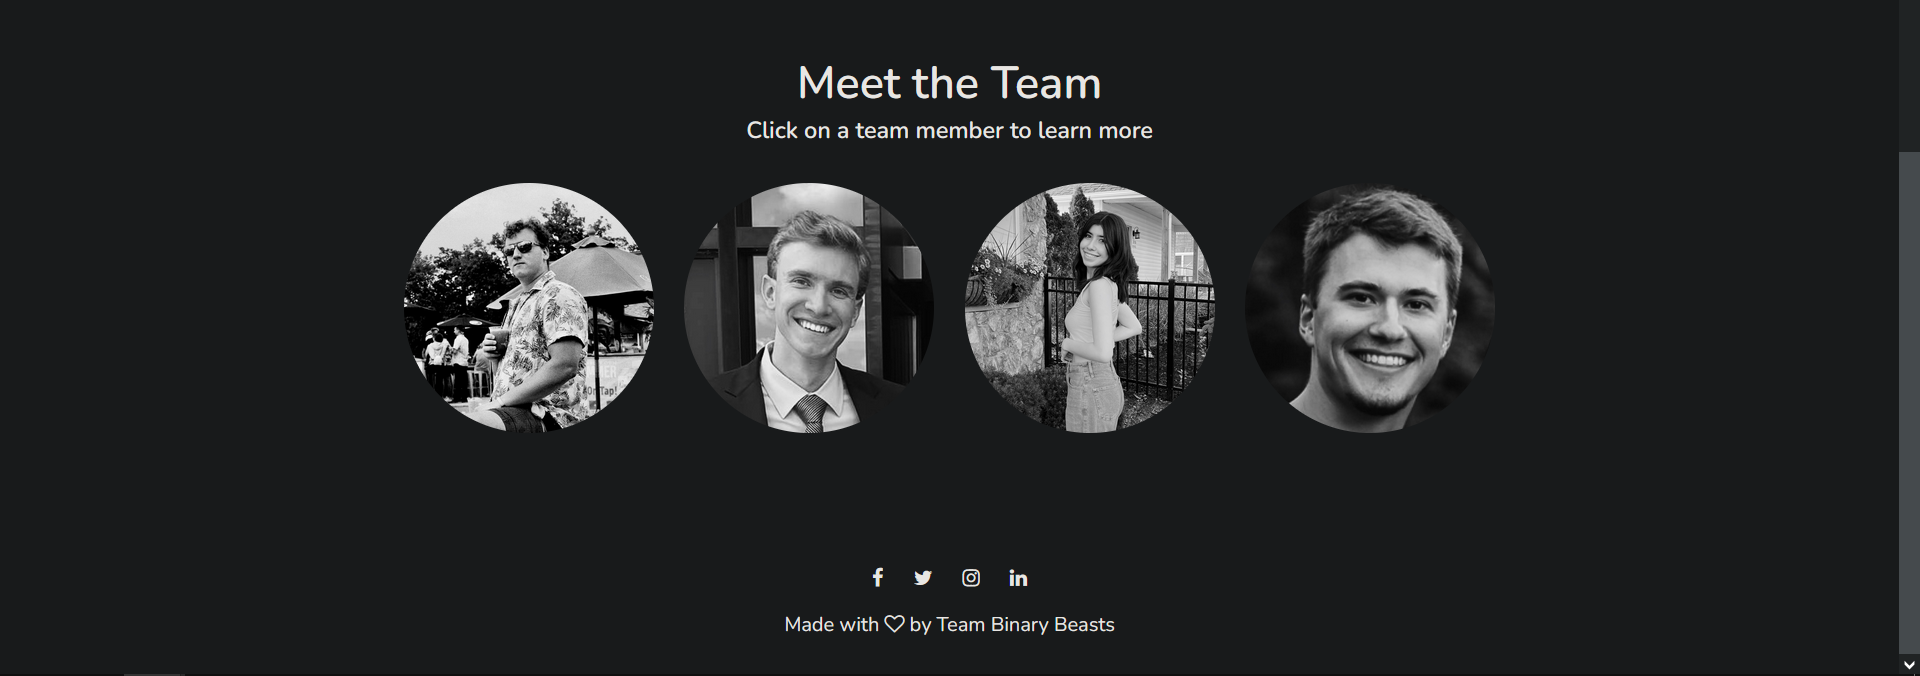The height and width of the screenshot is (676, 1920).
Task: Click the vertical scrollbar thumb
Action: [1909, 403]
